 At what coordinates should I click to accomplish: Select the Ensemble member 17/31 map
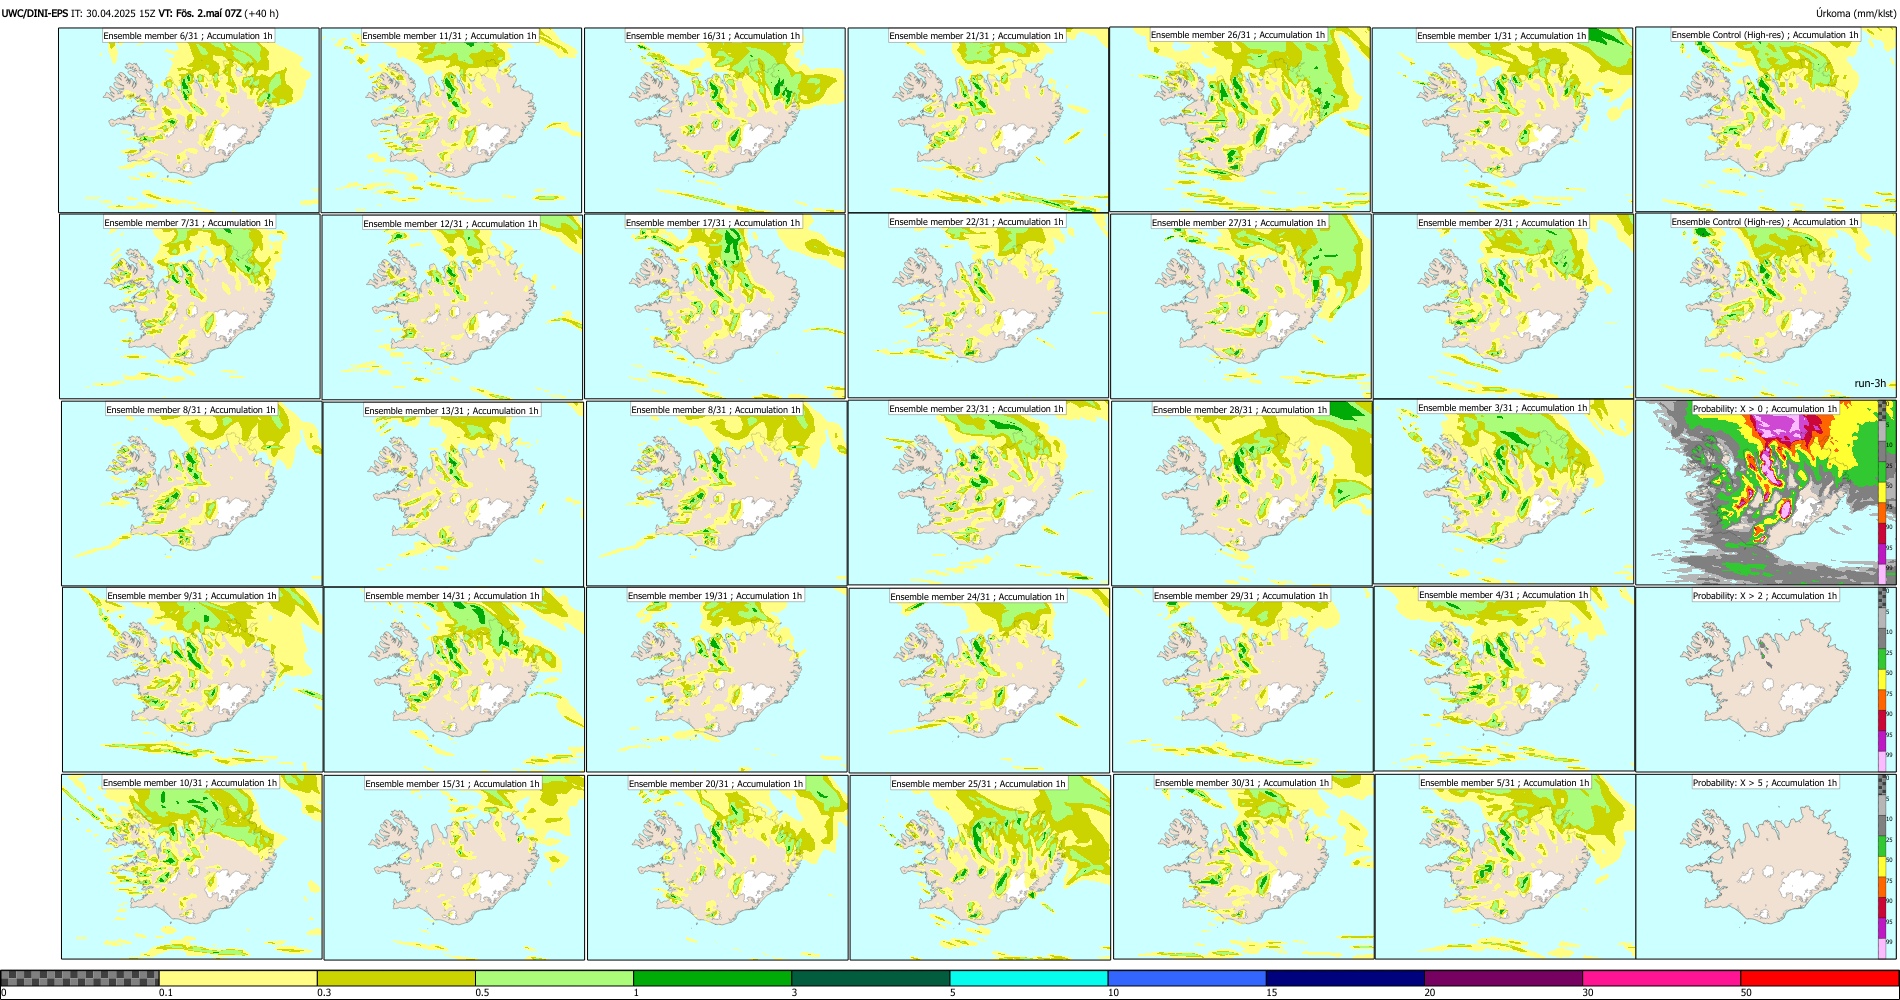[x=715, y=307]
